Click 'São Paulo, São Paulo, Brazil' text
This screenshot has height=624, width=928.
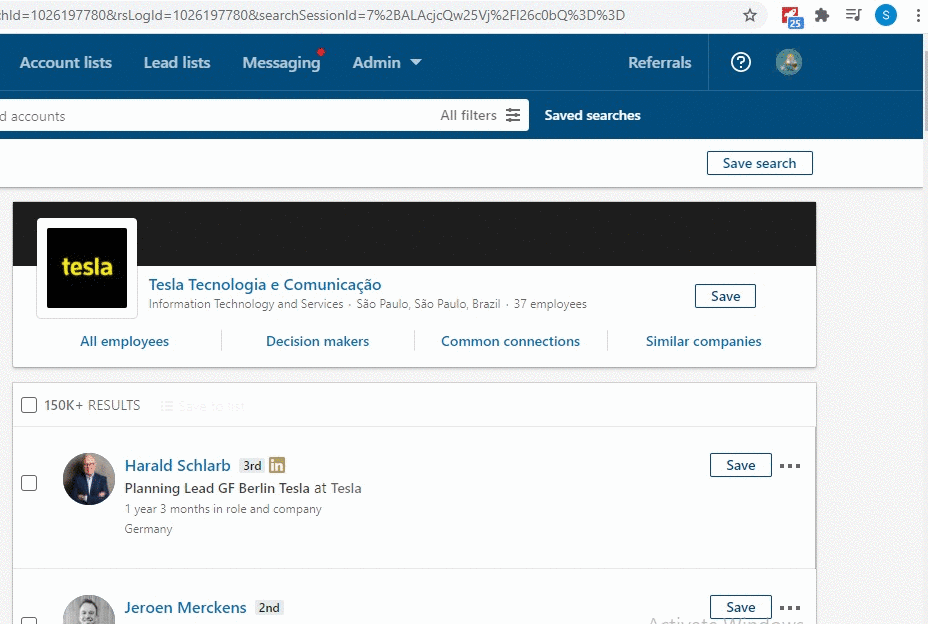point(428,304)
